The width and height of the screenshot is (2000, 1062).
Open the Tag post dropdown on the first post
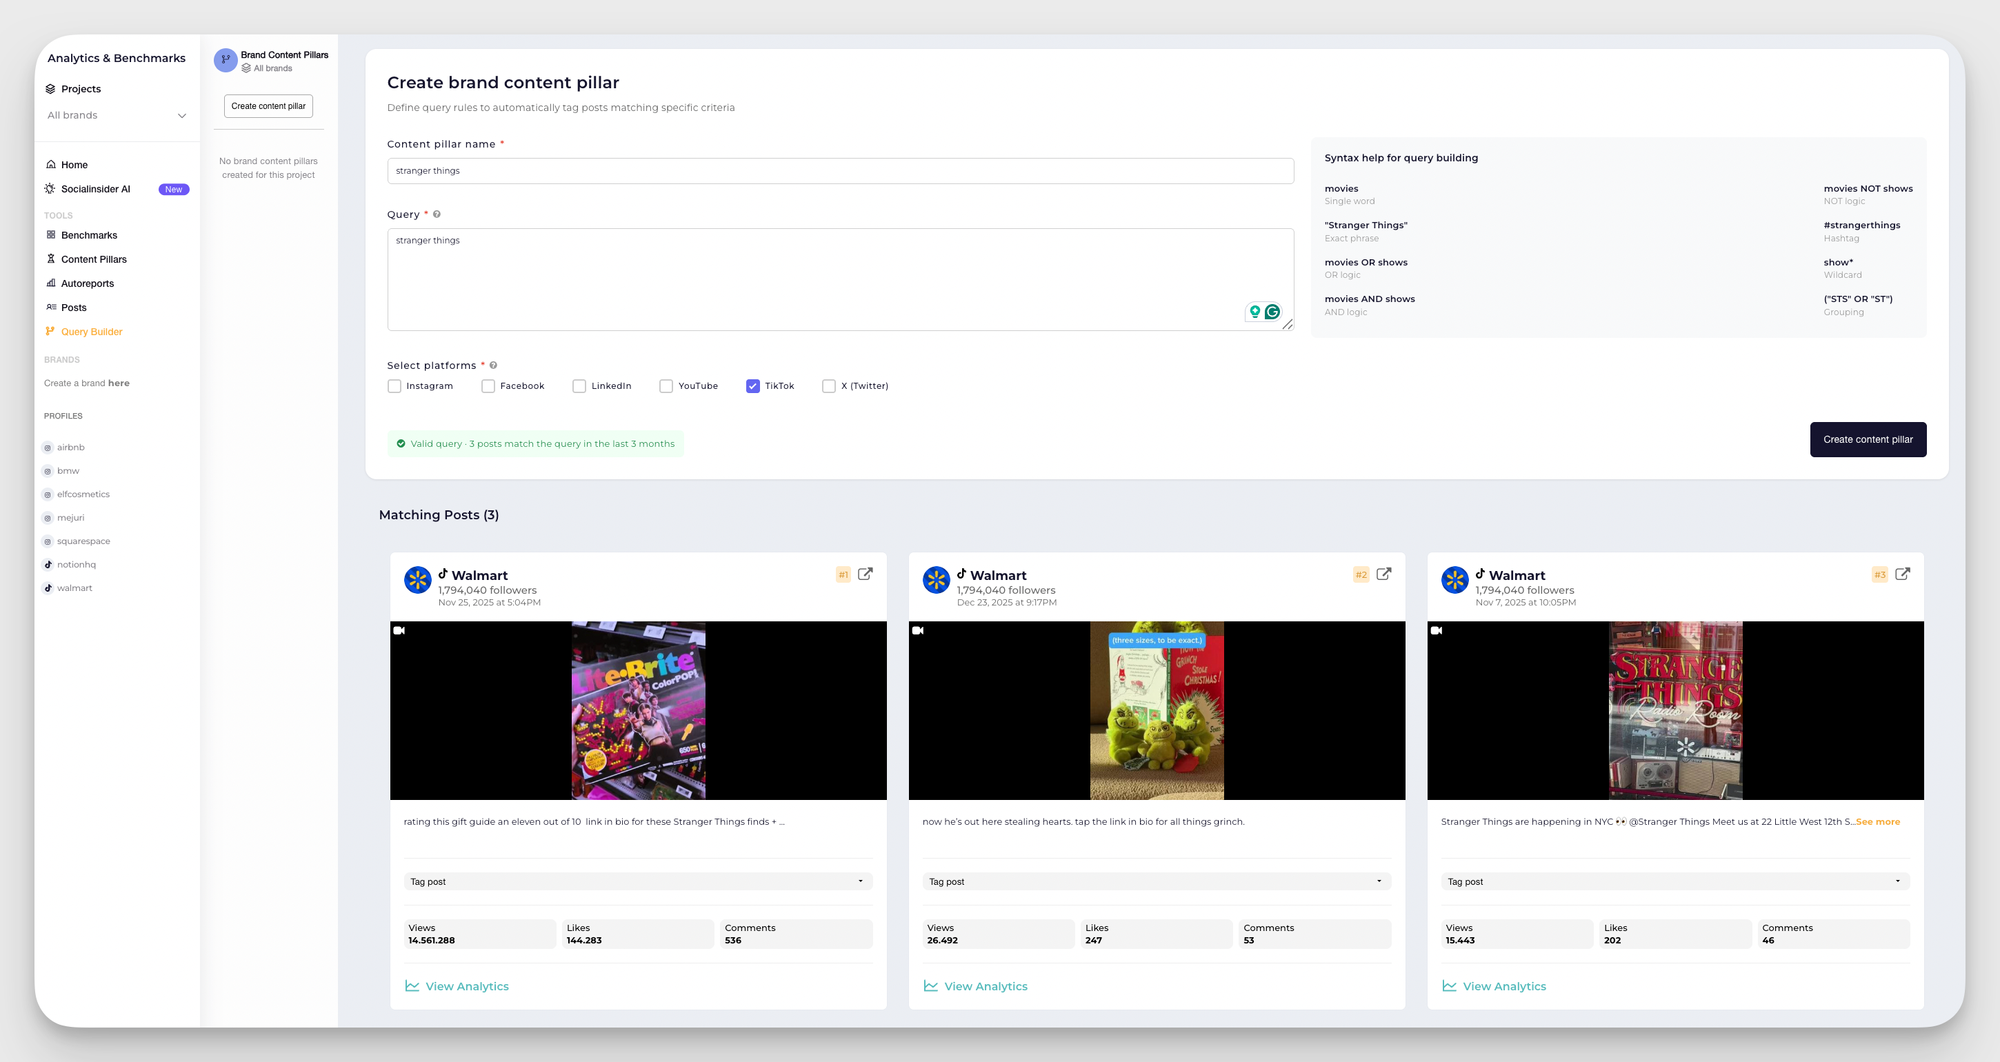(x=638, y=881)
